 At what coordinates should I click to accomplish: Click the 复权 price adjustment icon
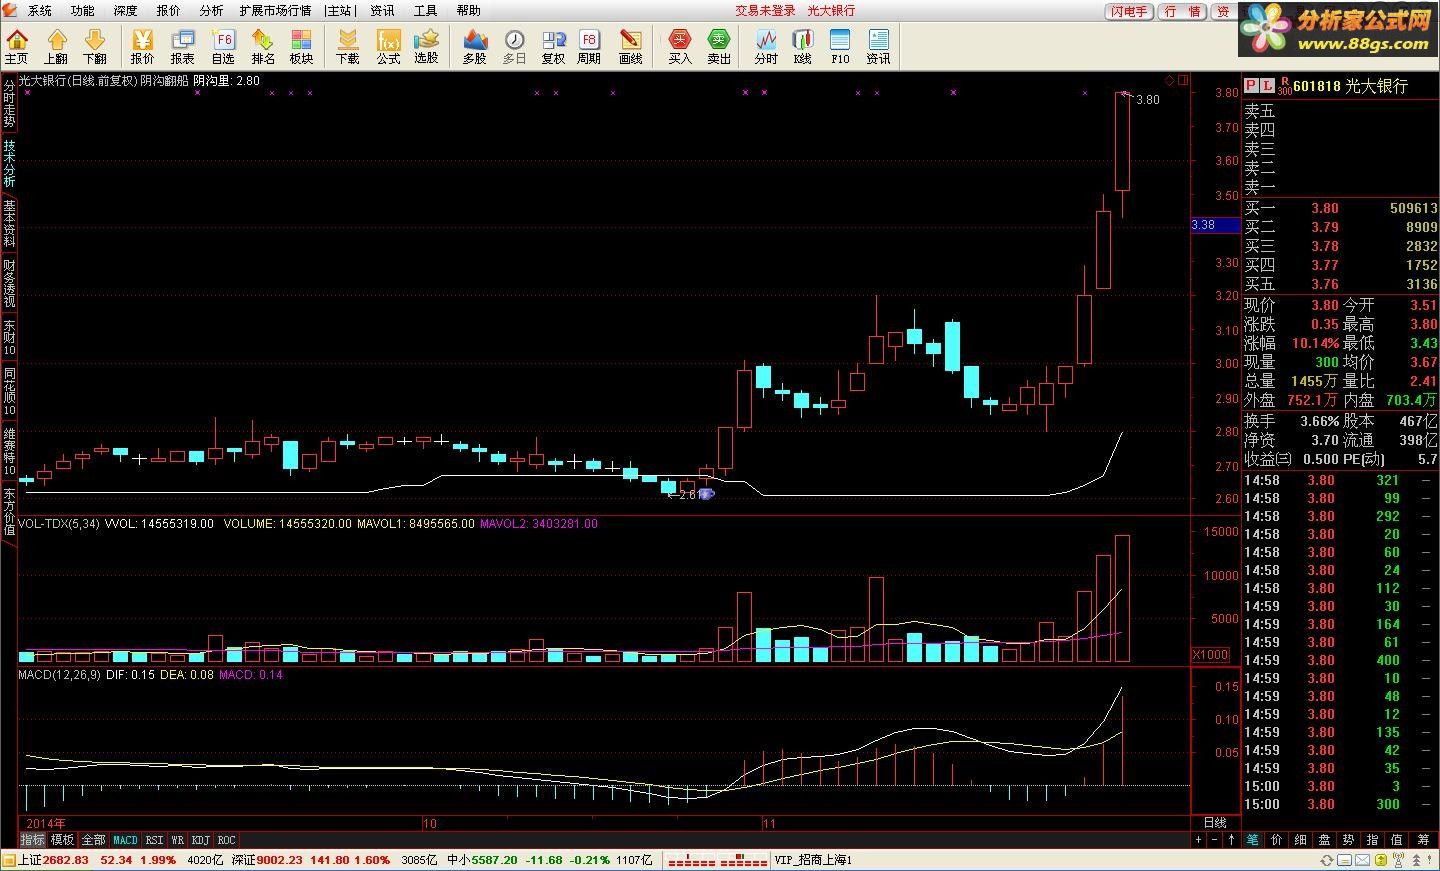[x=553, y=46]
